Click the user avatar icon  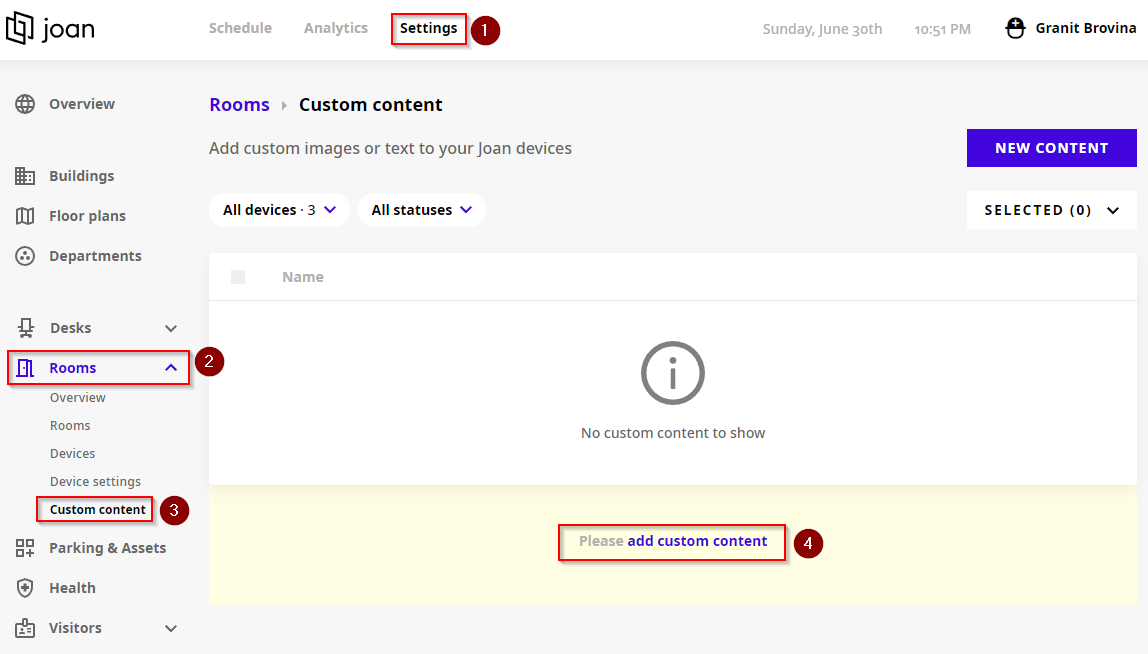coord(1015,29)
